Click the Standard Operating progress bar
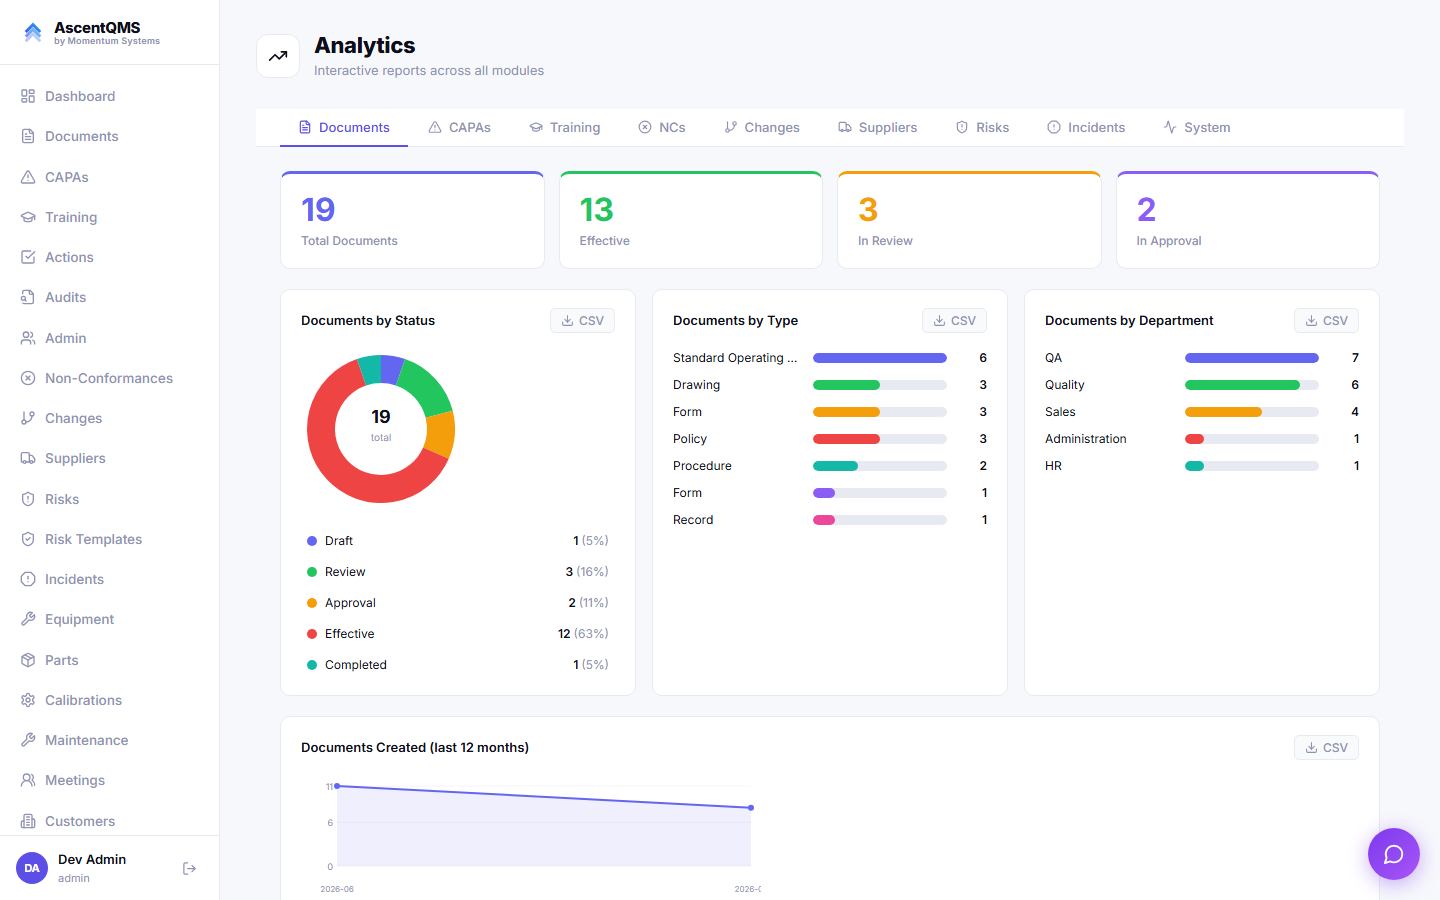 tap(880, 358)
